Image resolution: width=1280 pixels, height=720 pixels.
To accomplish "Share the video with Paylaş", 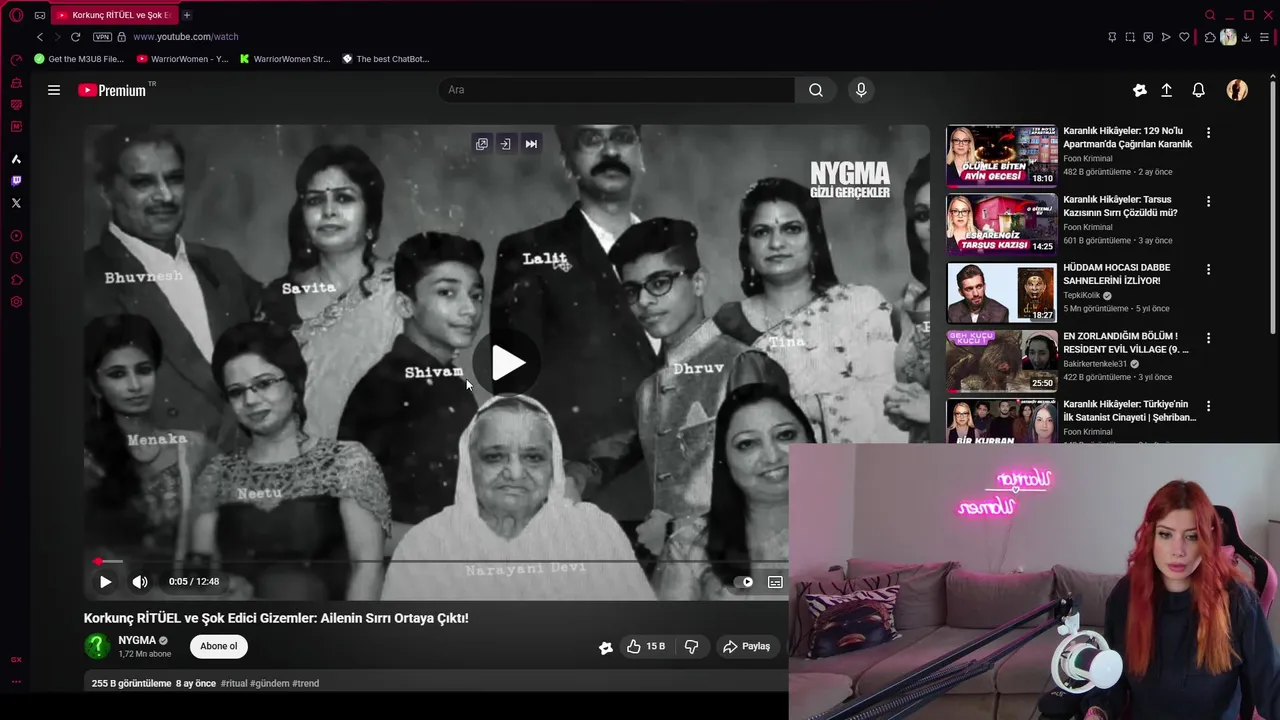I will click(x=747, y=647).
